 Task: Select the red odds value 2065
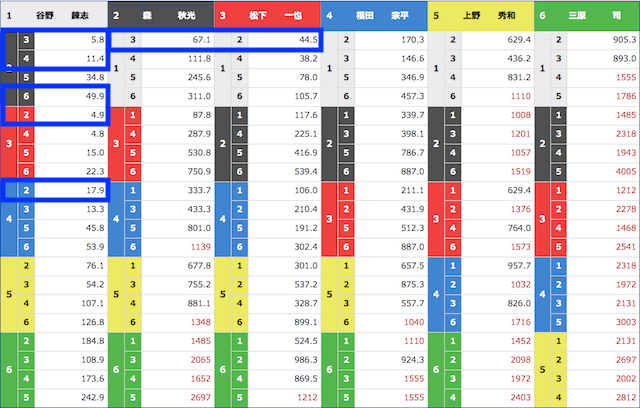(x=201, y=360)
